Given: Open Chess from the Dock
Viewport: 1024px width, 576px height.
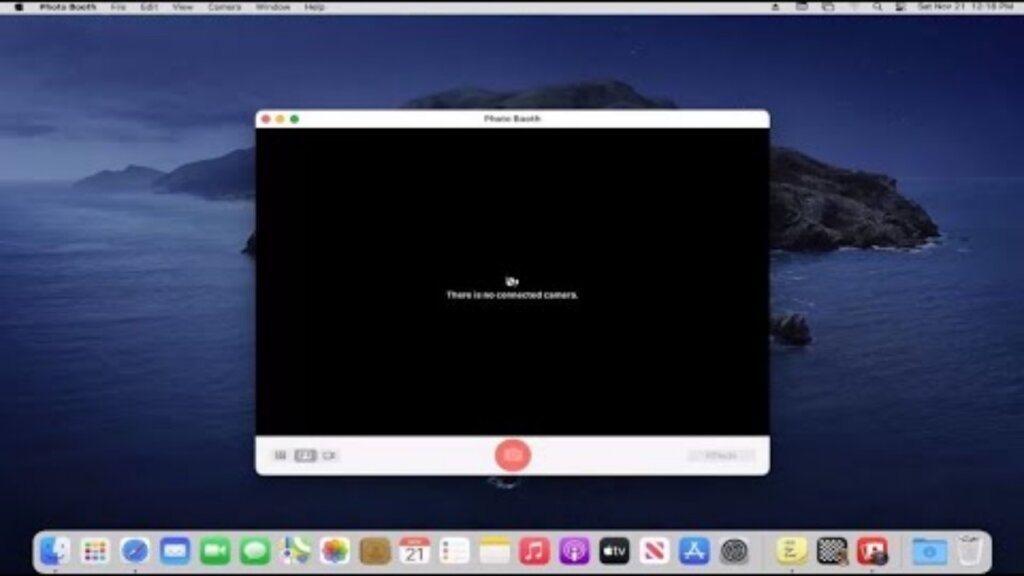Looking at the screenshot, I should 832,551.
